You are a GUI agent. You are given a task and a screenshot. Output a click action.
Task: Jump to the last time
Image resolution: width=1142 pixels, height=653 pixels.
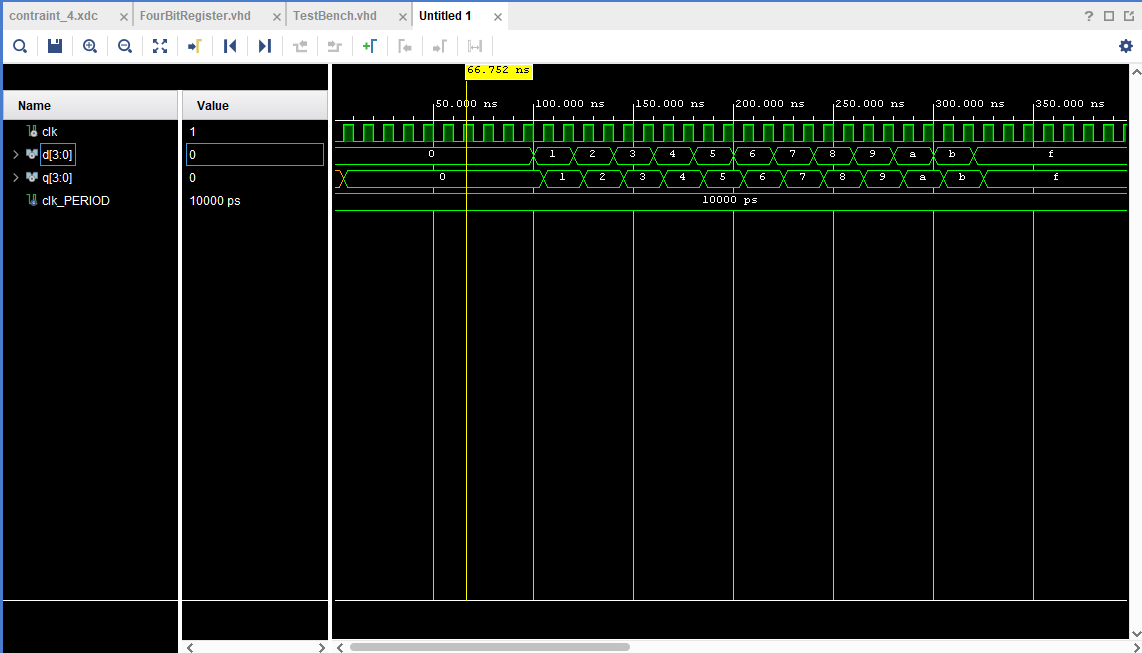coord(265,46)
